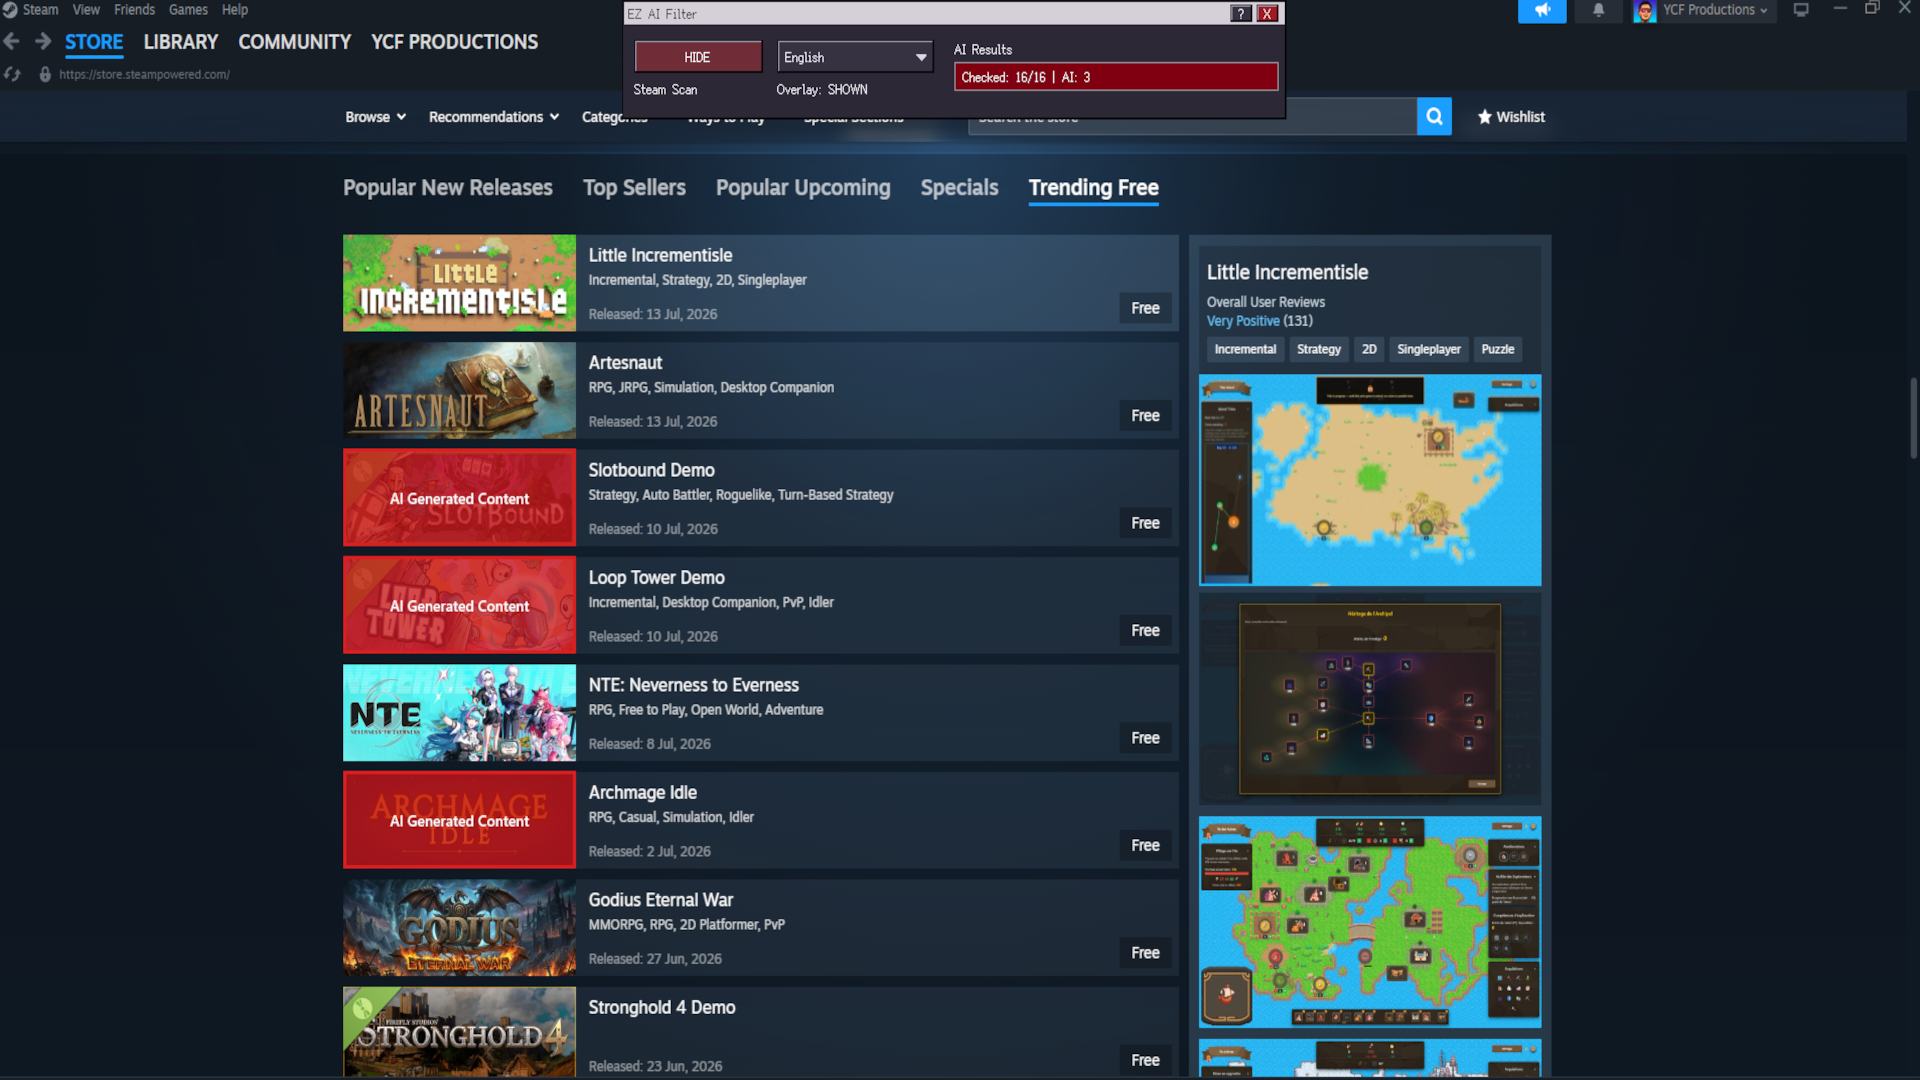This screenshot has height=1080, width=1920.
Task: Open the Wishlist link
Action: (x=1511, y=117)
